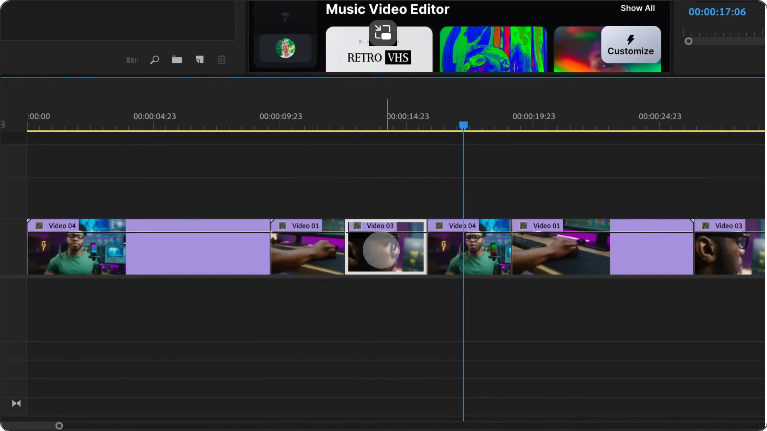Click the fx badge on first Video 04 clip

pyautogui.click(x=40, y=226)
